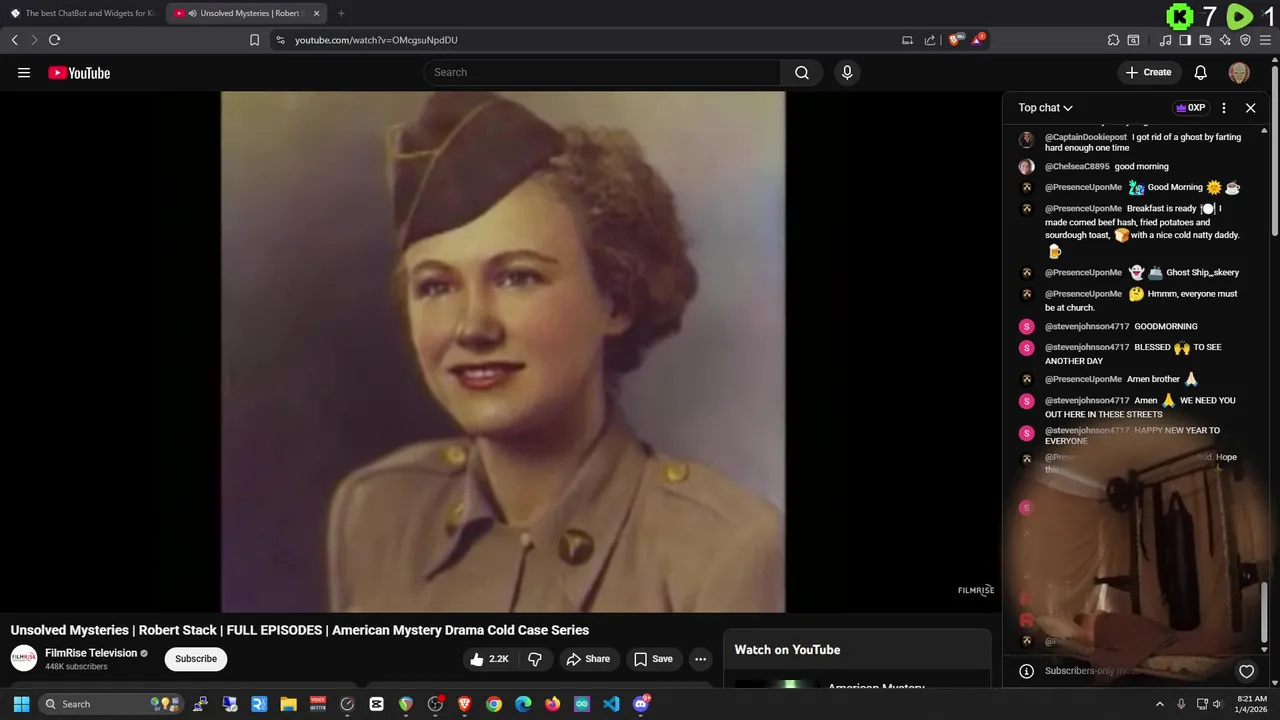1280x720 pixels.
Task: Switch to the best ChatBot and Widgets tab
Action: (x=83, y=13)
